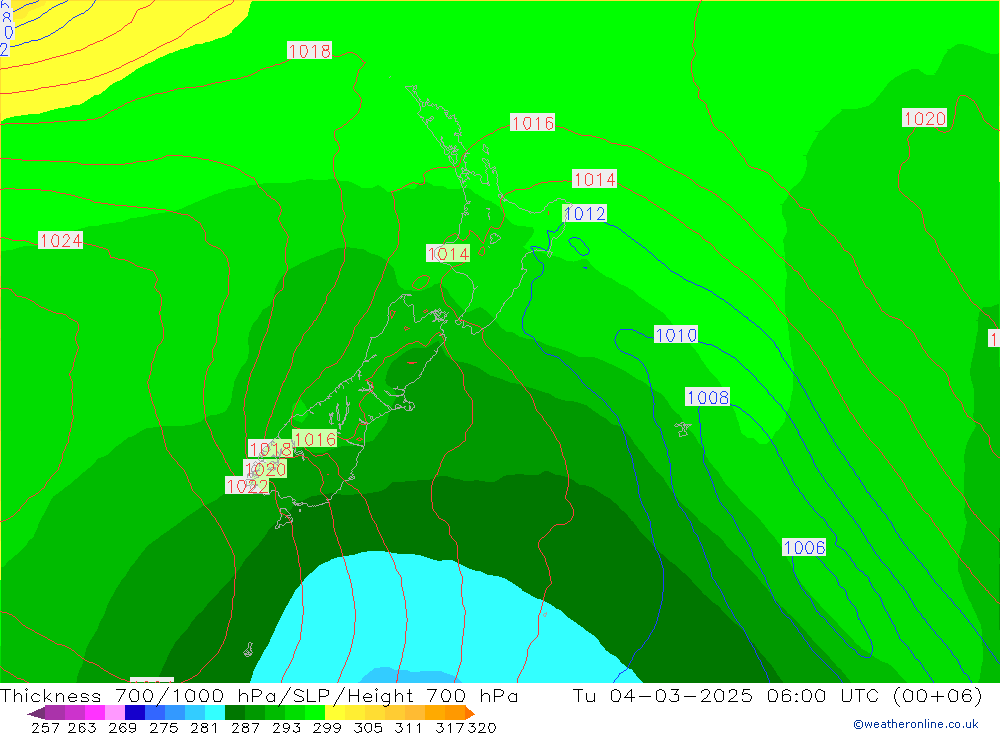
Task: Select legend value 269
Action: [x=122, y=727]
